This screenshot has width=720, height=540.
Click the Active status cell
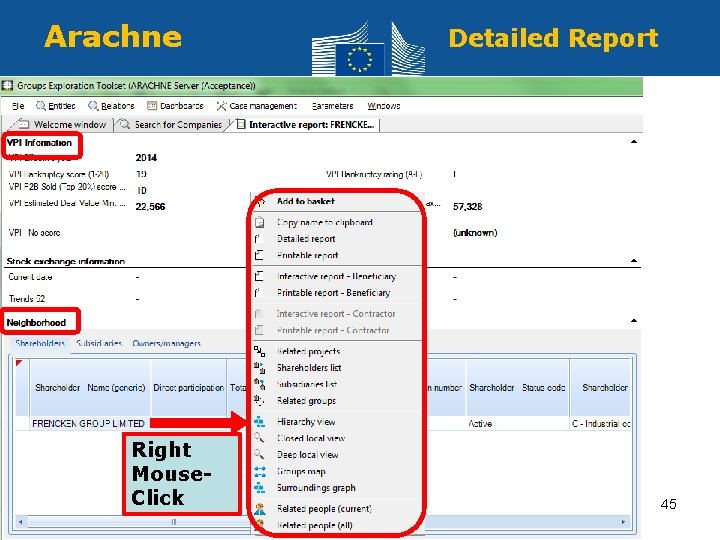480,423
